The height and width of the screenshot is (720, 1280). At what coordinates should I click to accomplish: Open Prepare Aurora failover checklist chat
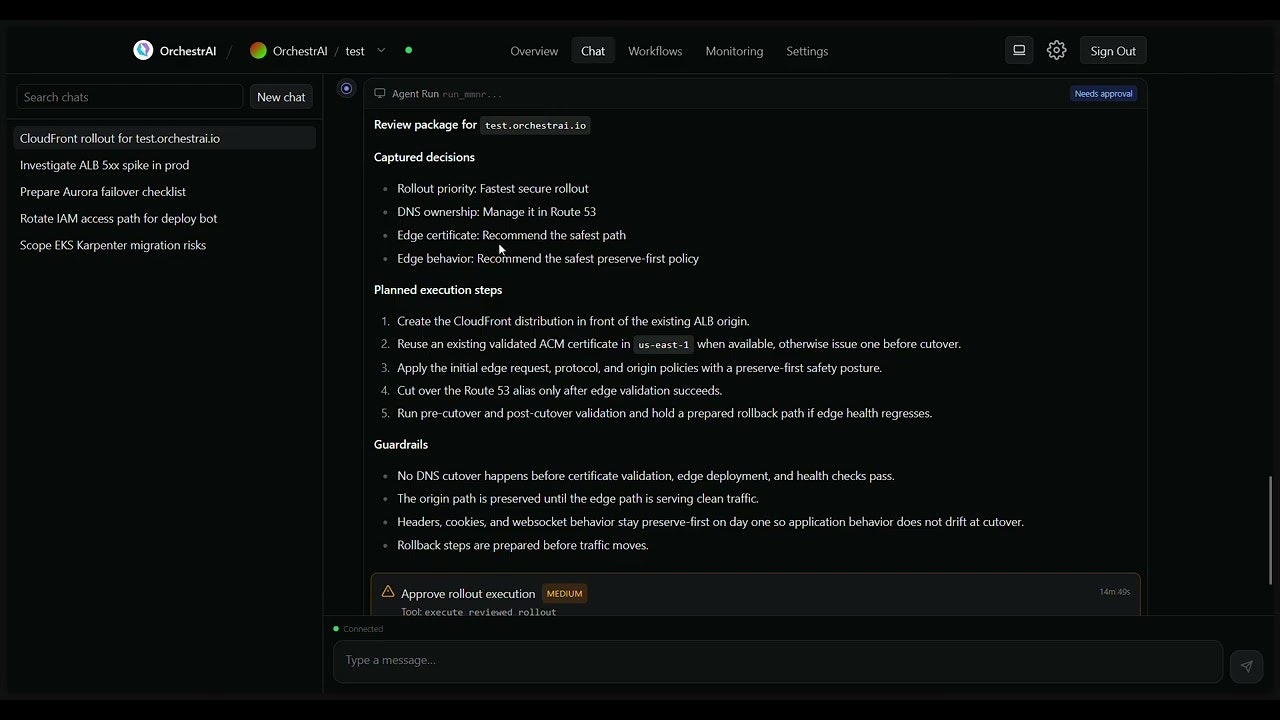(165, 192)
